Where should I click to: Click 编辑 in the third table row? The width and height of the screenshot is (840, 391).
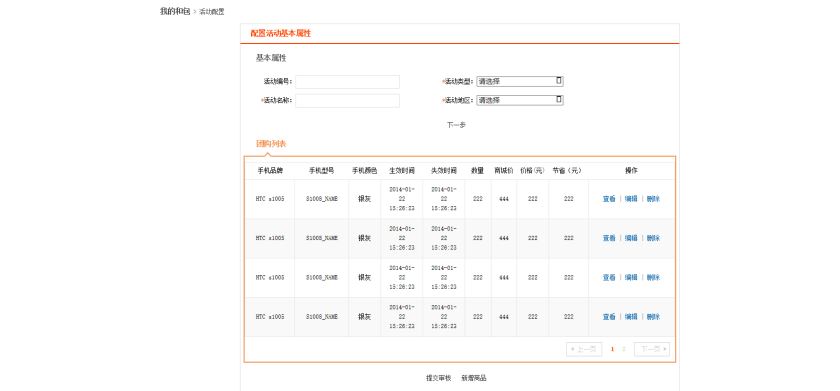click(631, 277)
